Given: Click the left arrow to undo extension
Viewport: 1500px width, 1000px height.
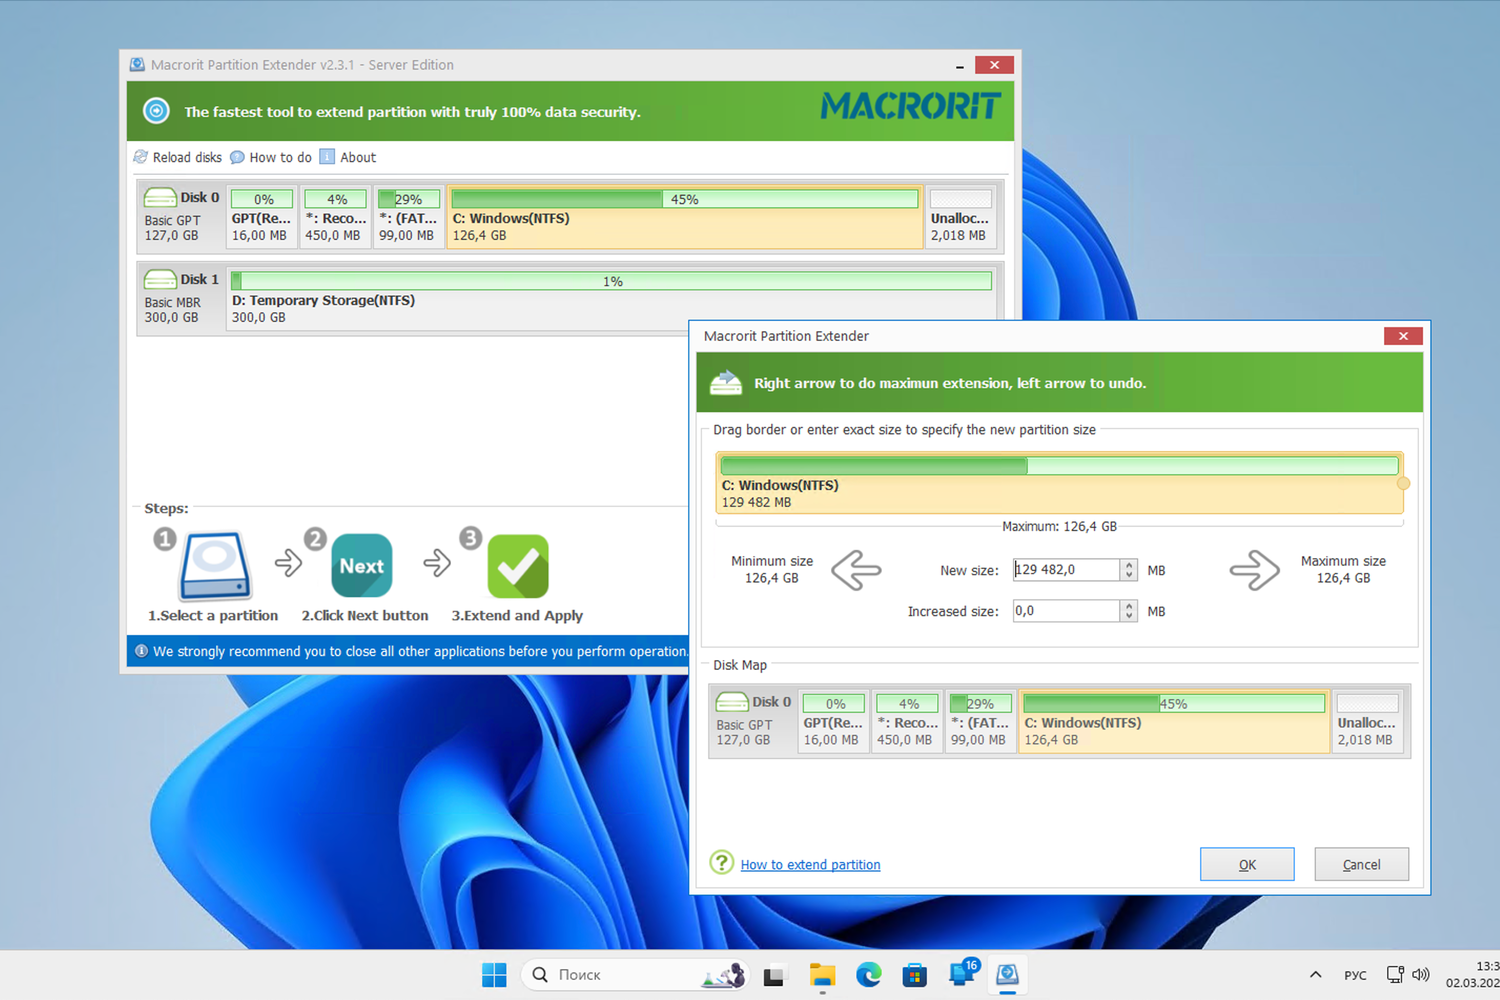Looking at the screenshot, I should [x=856, y=570].
